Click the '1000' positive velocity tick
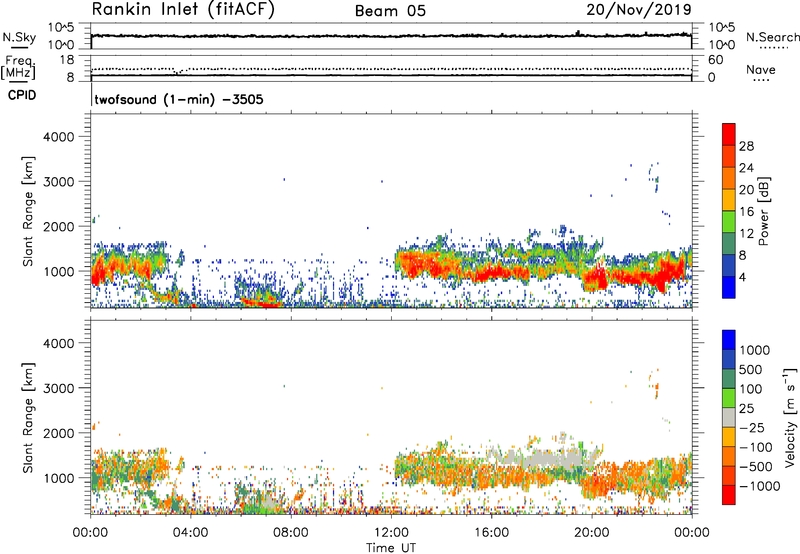Screen dimensions: 800x554 (x=755, y=350)
